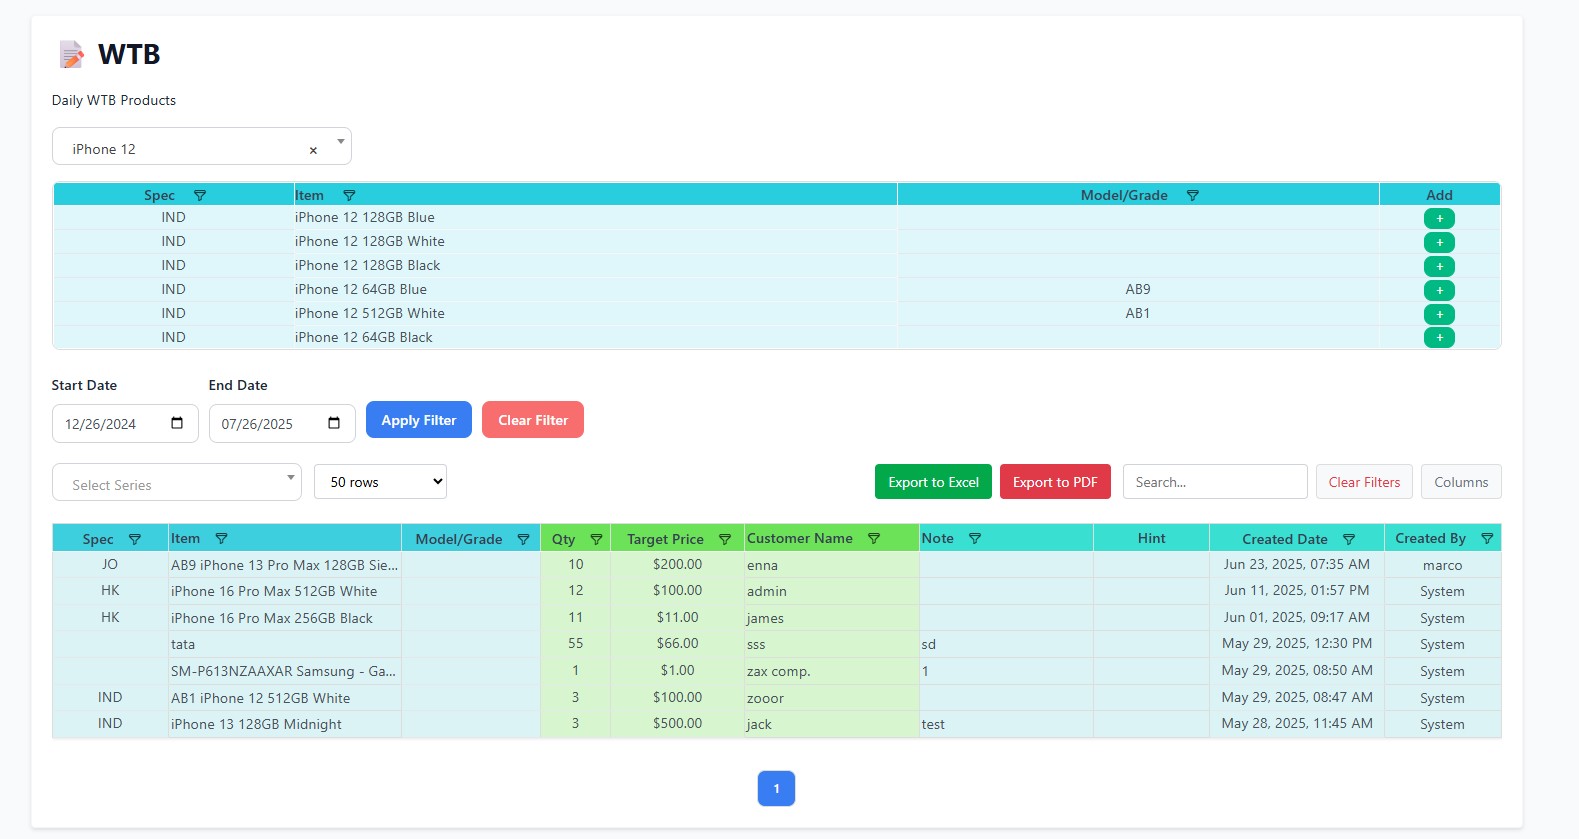Open the Columns chooser
The height and width of the screenshot is (839, 1579).
1461,482
